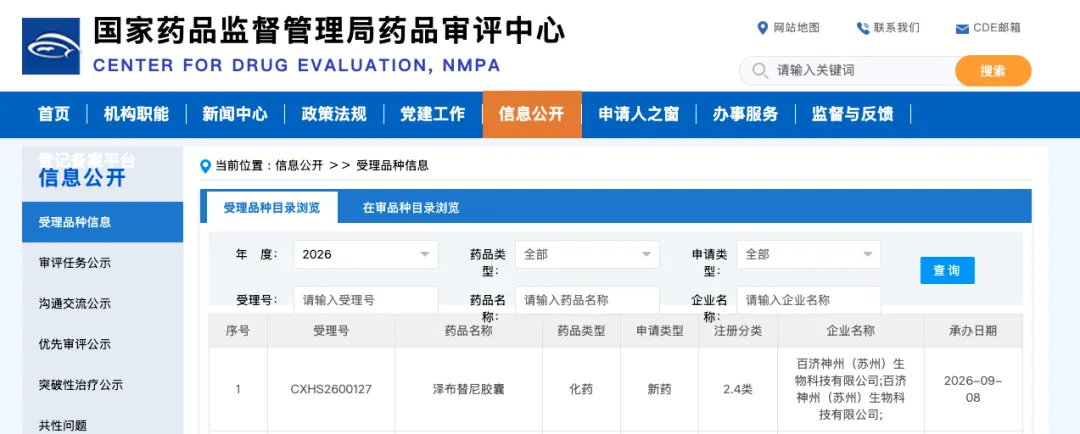Click the blue 查询 button
Image resolution: width=1080 pixels, height=434 pixels.
click(x=947, y=271)
